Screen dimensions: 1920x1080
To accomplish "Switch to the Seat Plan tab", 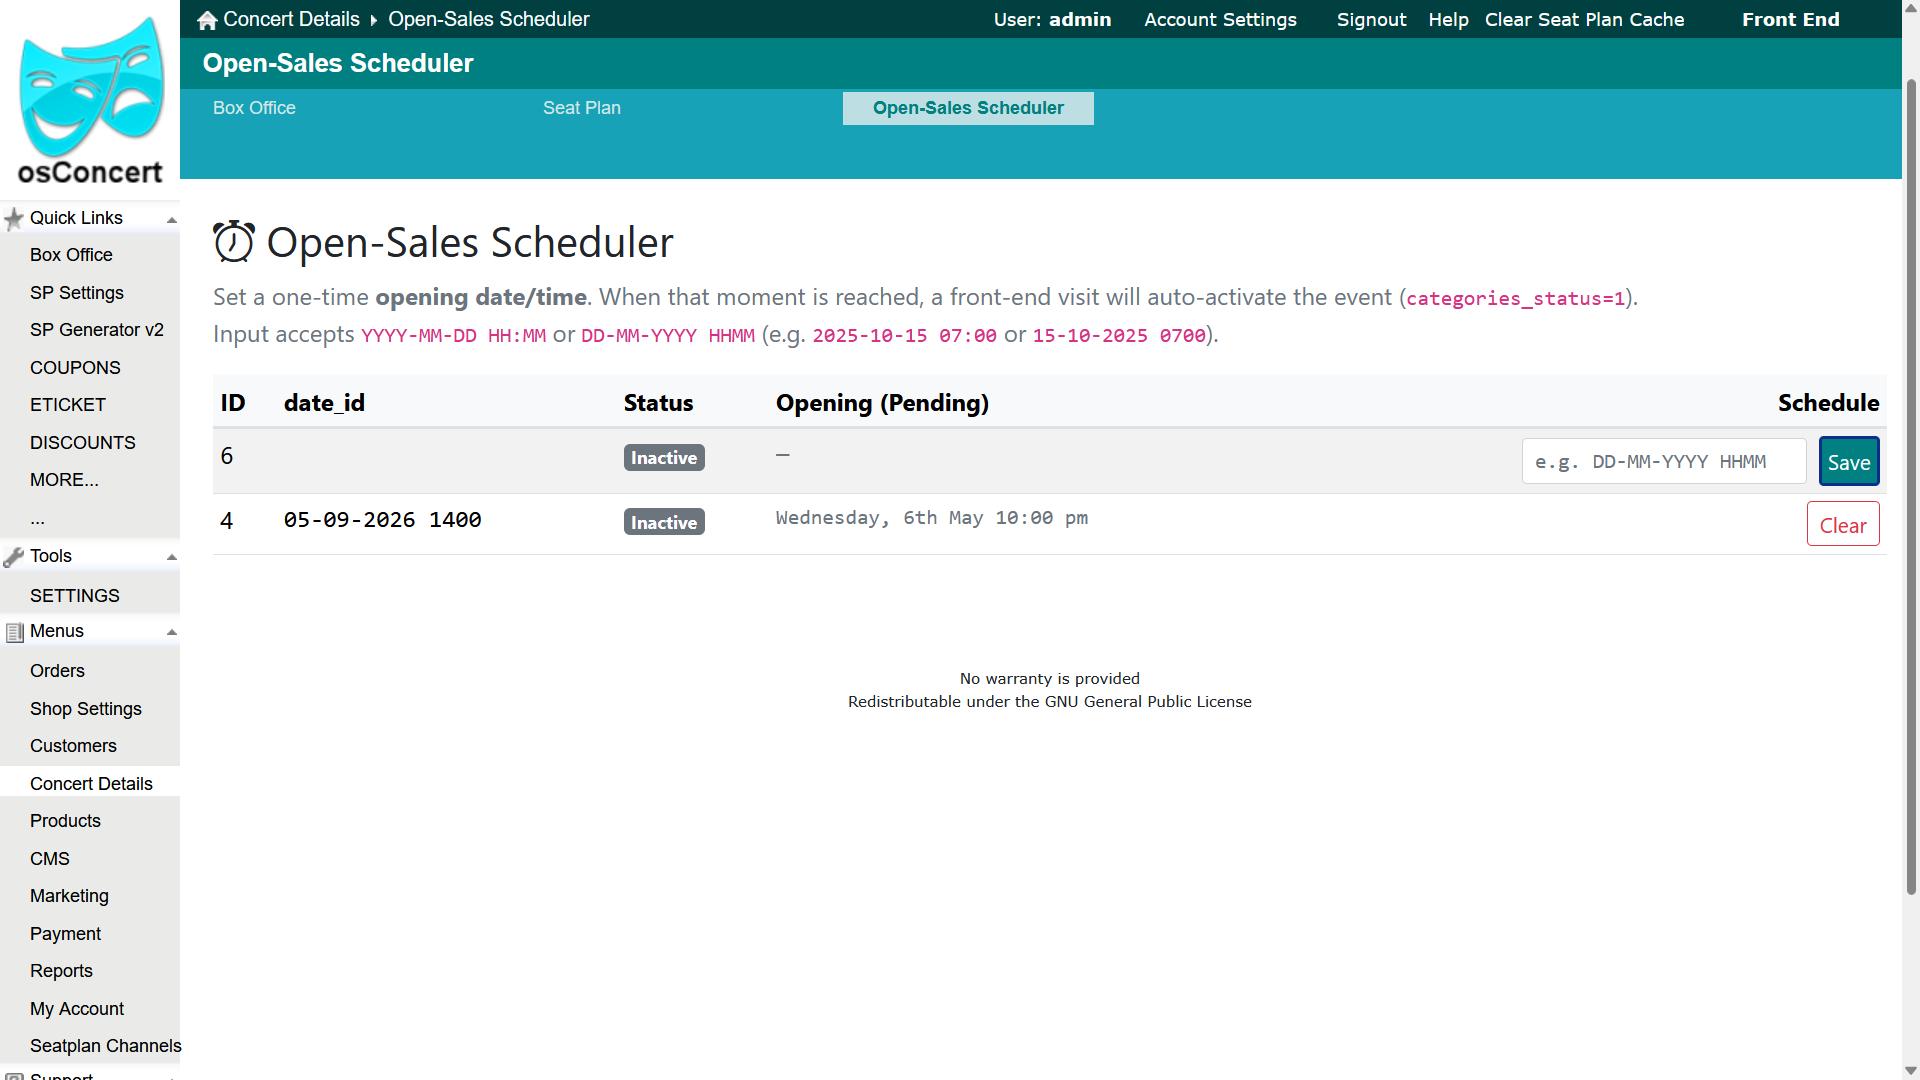I will pos(582,108).
